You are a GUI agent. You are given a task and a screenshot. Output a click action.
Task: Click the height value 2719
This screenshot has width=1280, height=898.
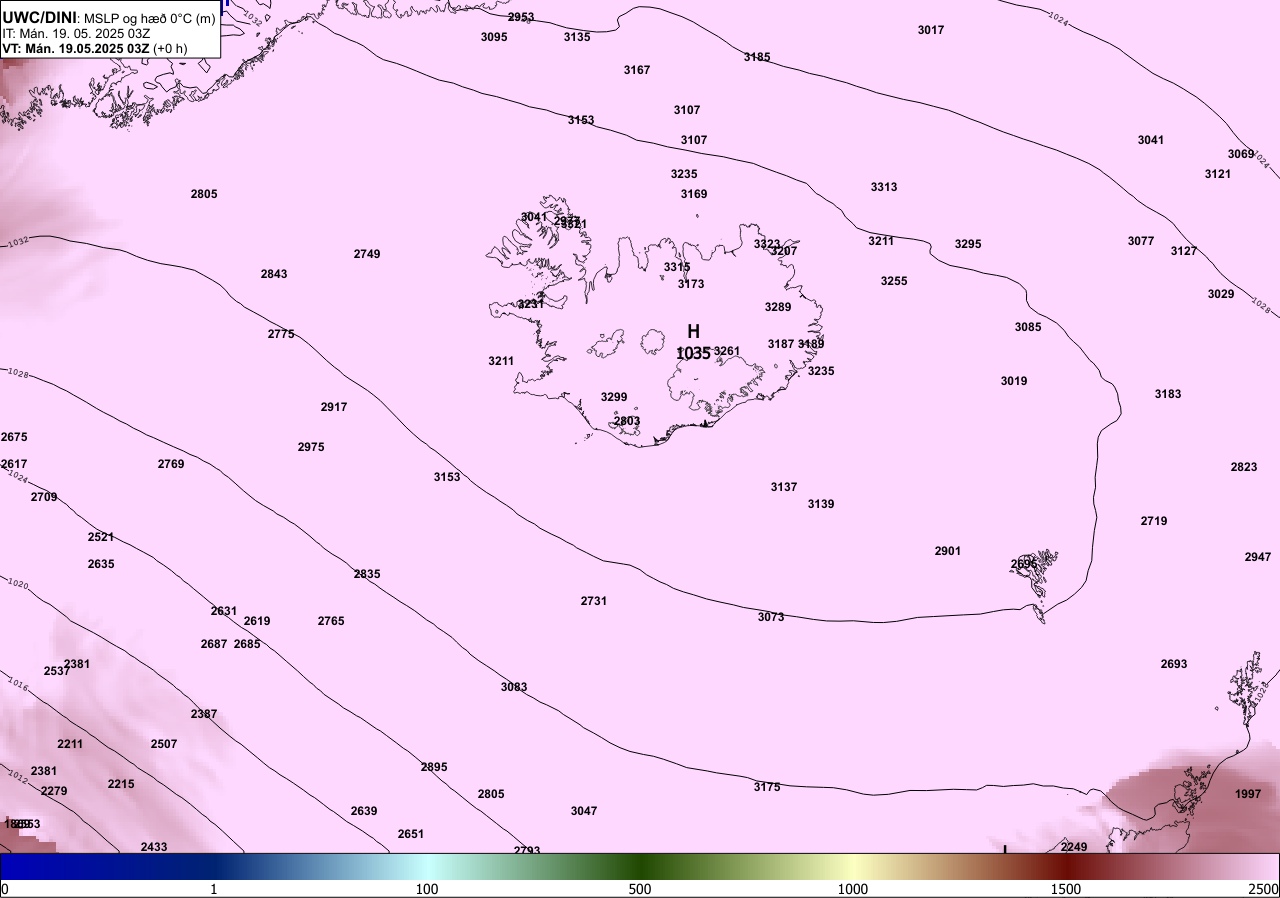pyautogui.click(x=1154, y=521)
